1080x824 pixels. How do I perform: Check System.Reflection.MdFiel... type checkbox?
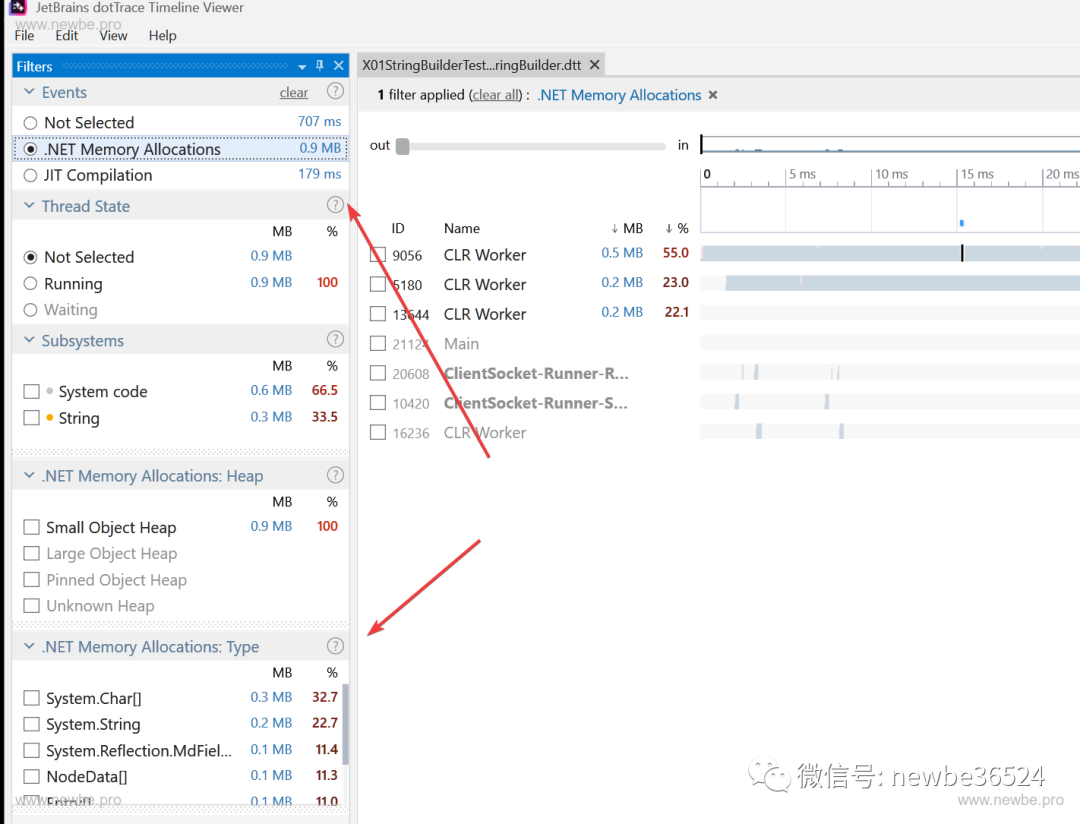tap(31, 750)
